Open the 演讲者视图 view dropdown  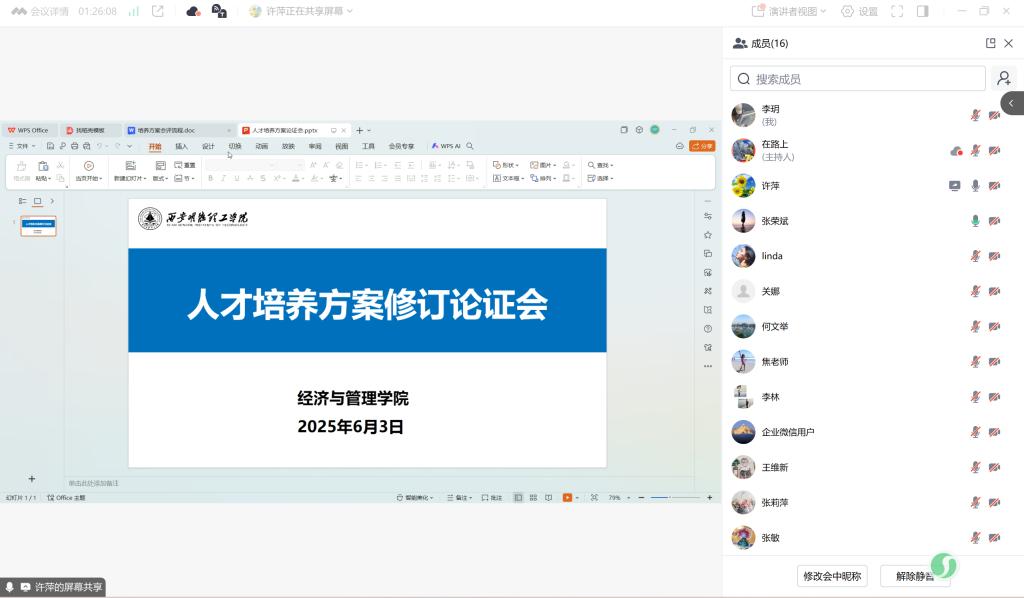click(x=791, y=11)
